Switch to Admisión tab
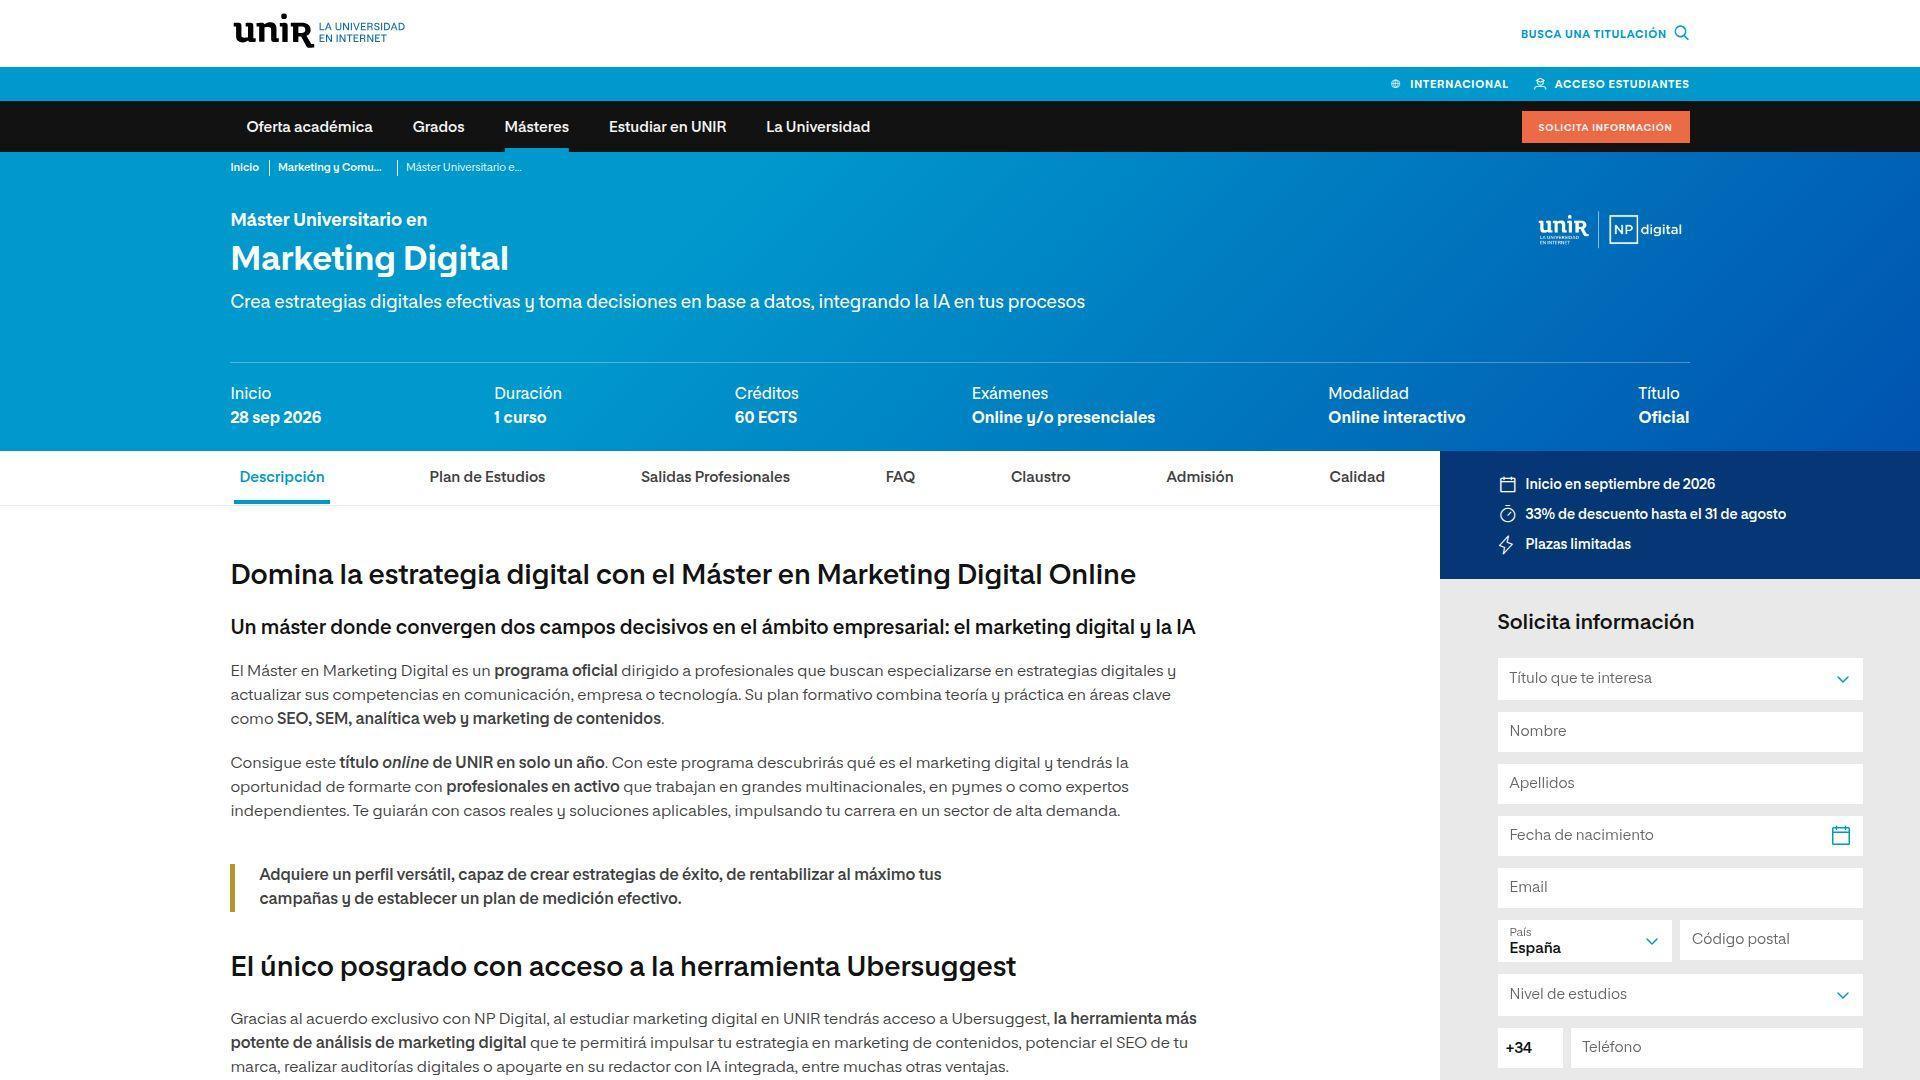This screenshot has width=1920, height=1080. pyautogui.click(x=1199, y=477)
